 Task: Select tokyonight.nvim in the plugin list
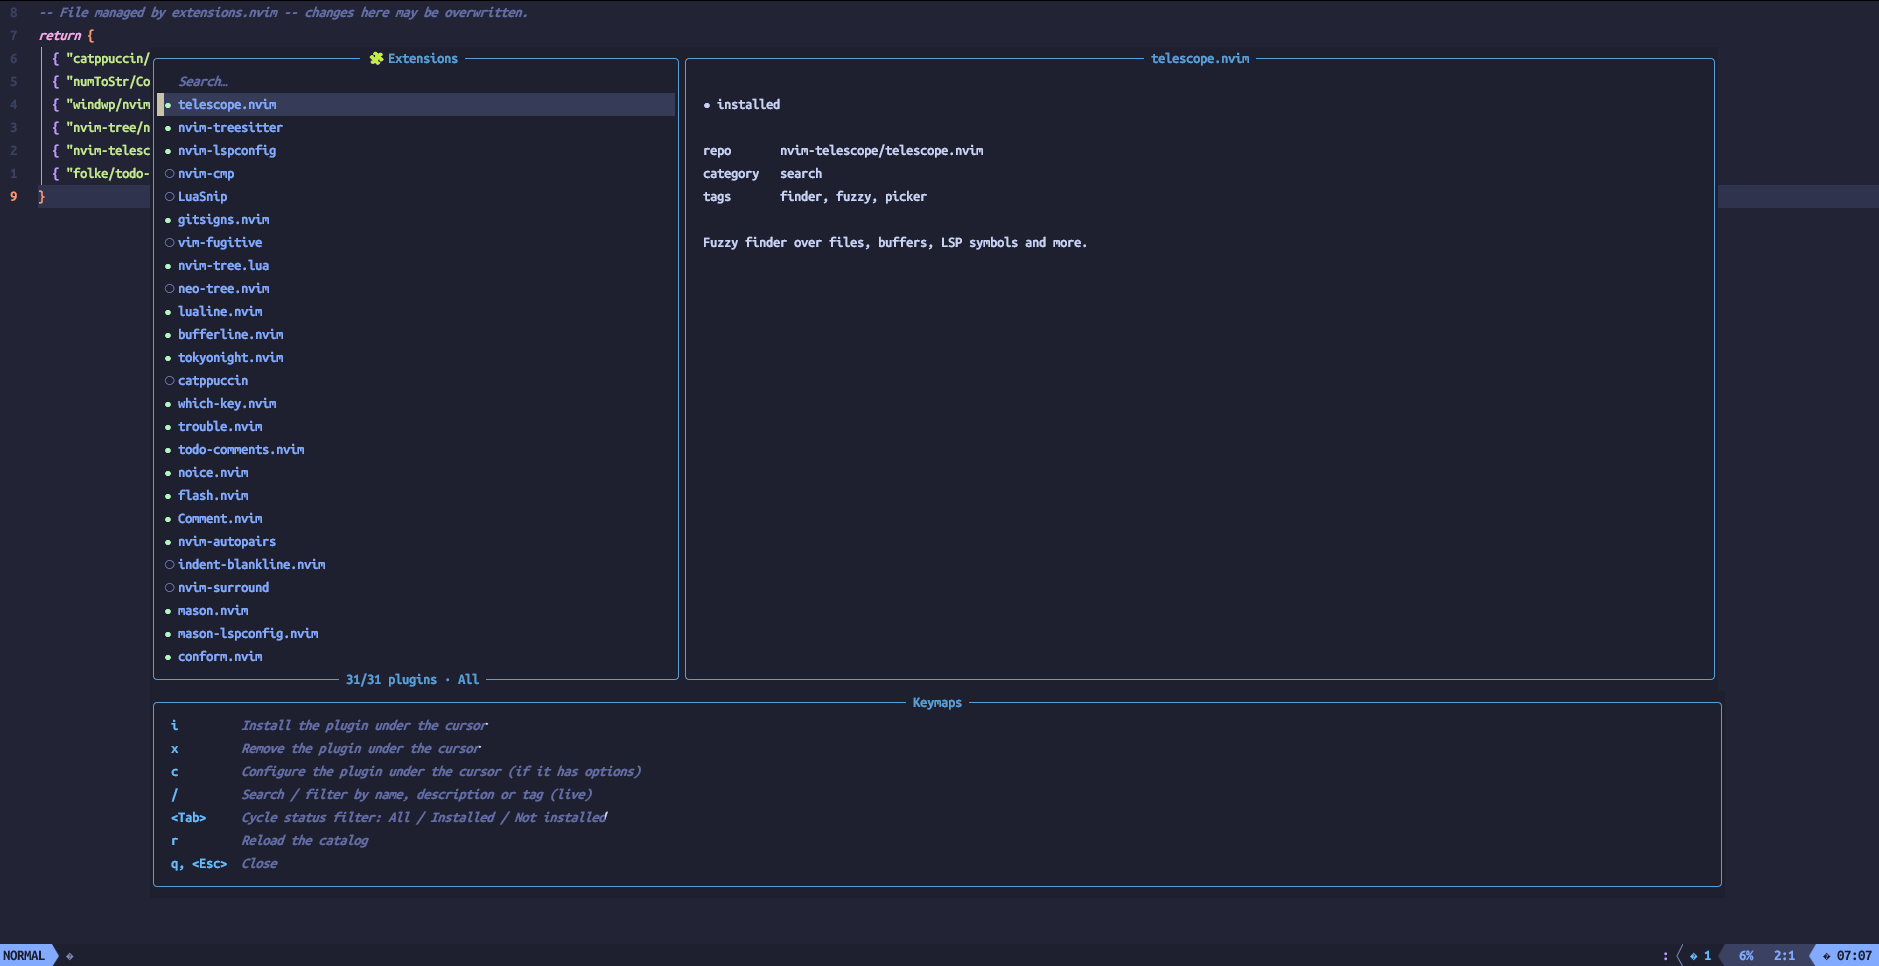coord(416,358)
